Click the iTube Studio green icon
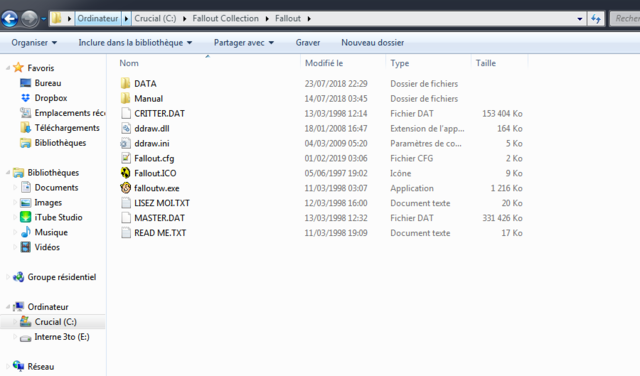 pyautogui.click(x=25, y=217)
